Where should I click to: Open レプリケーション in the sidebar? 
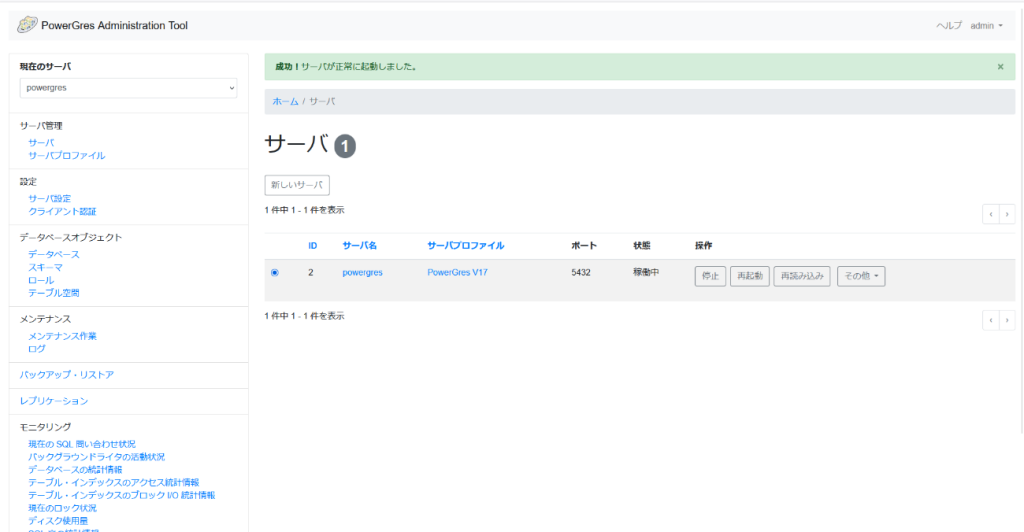(x=54, y=401)
